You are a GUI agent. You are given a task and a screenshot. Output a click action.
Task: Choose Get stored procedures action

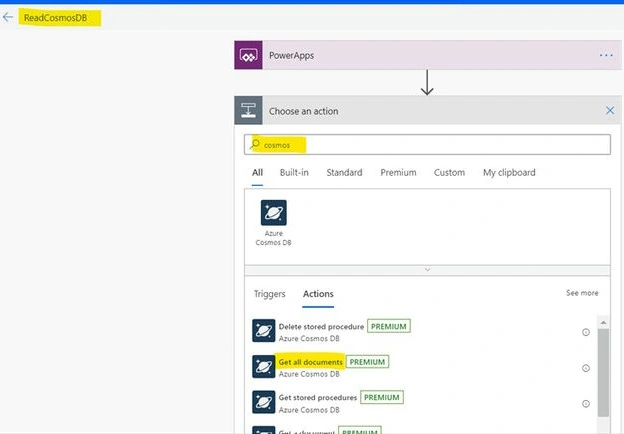coord(318,398)
